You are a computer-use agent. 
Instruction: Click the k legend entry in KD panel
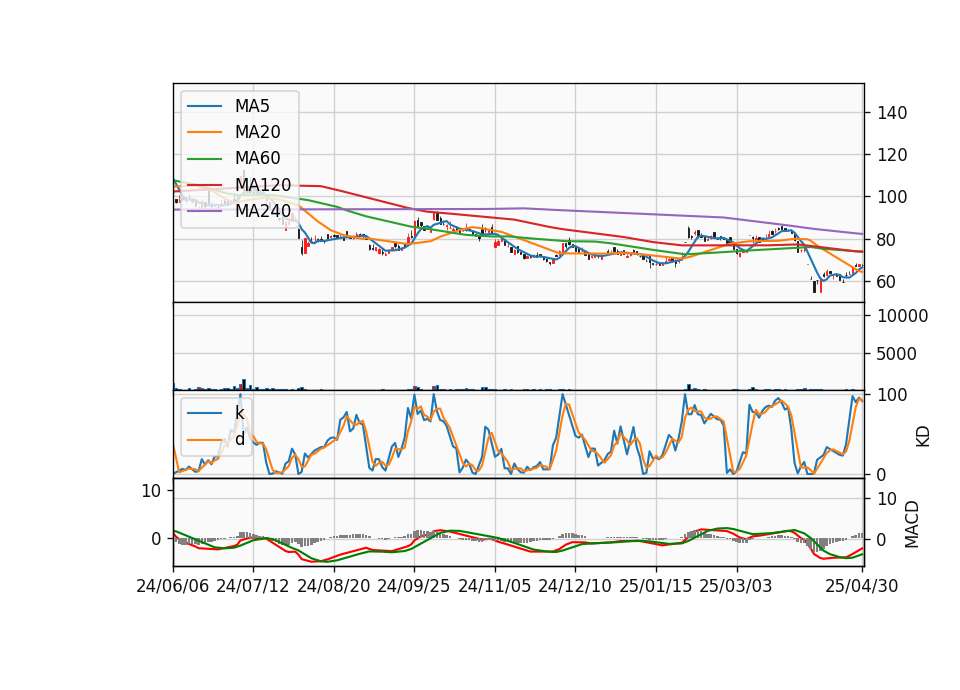239,413
